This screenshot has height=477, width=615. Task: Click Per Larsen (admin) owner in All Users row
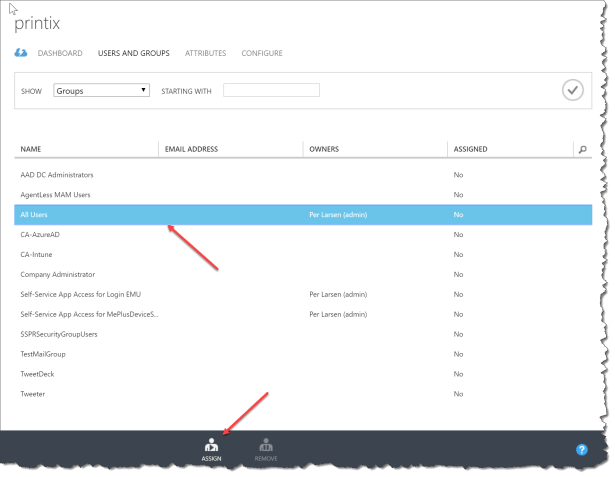tap(338, 215)
